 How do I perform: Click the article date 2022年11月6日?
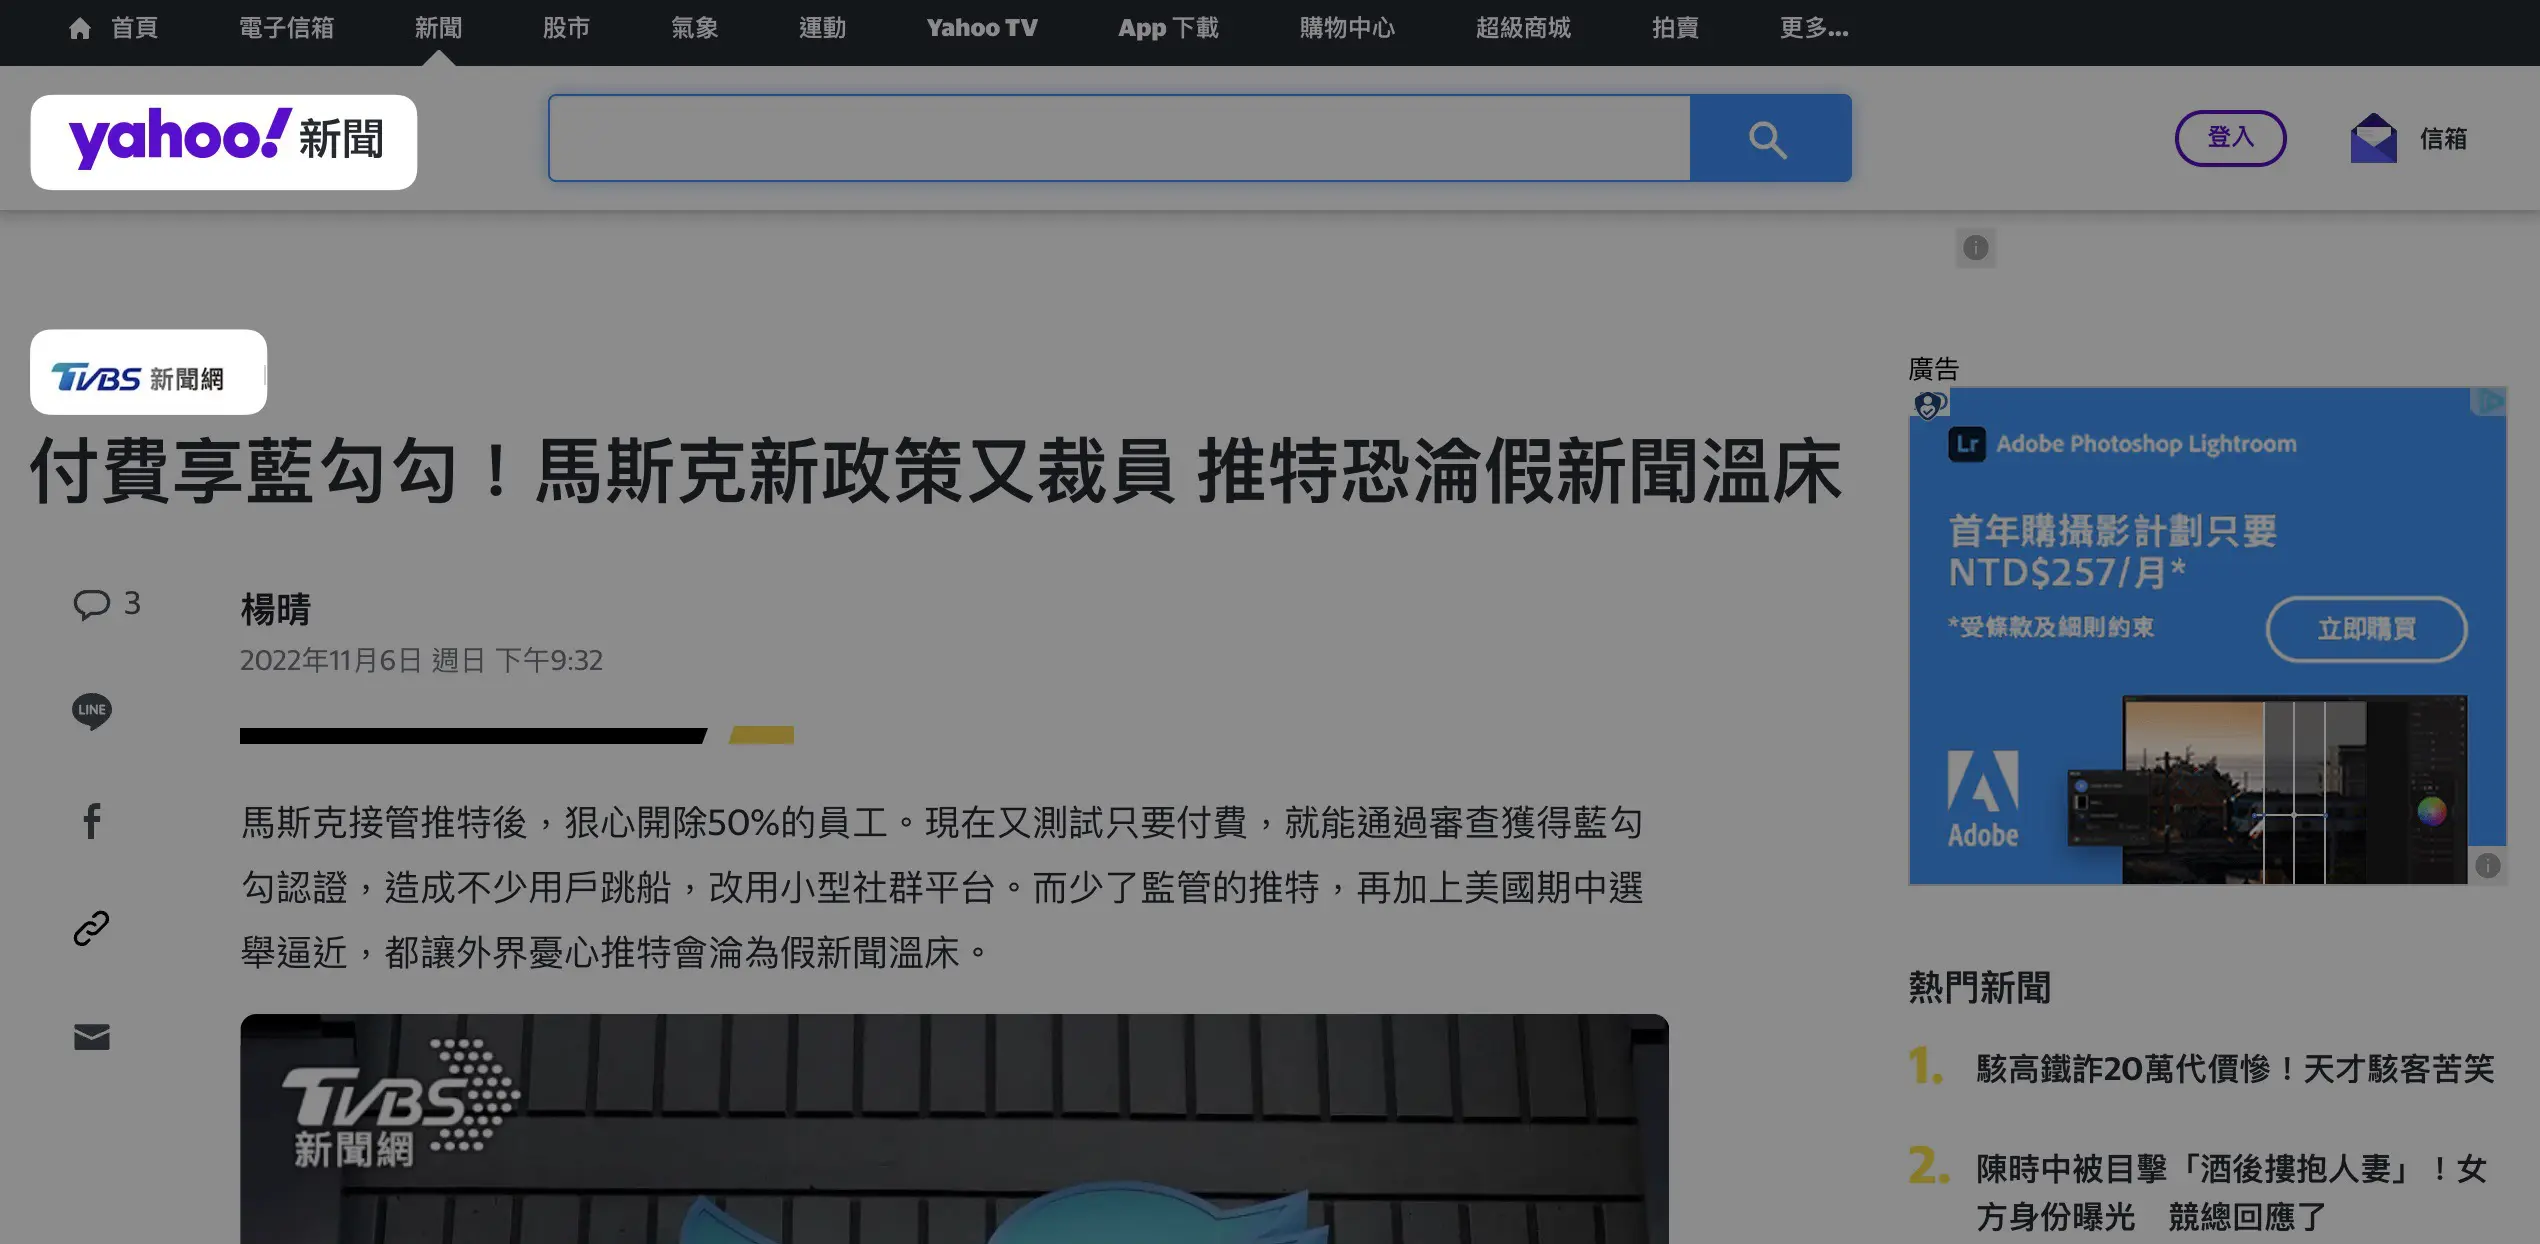click(421, 660)
